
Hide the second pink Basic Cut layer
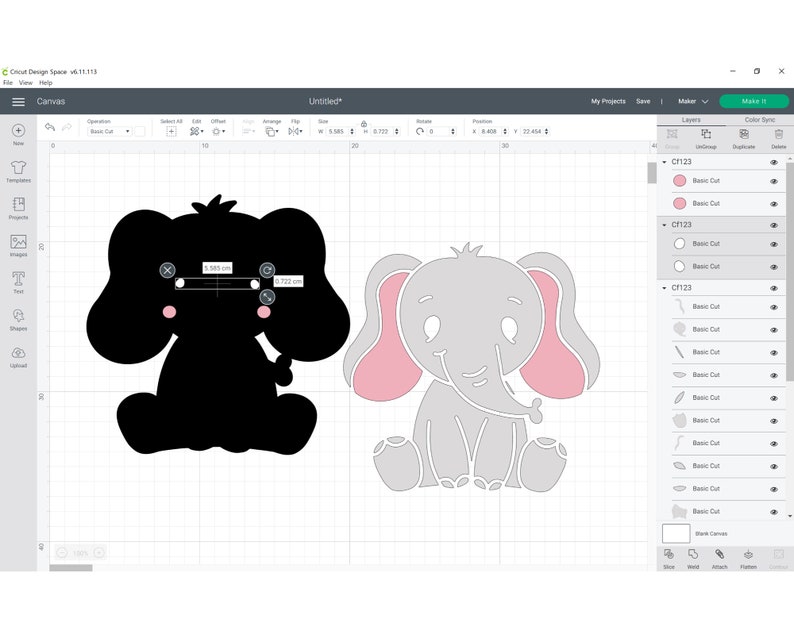click(x=774, y=204)
